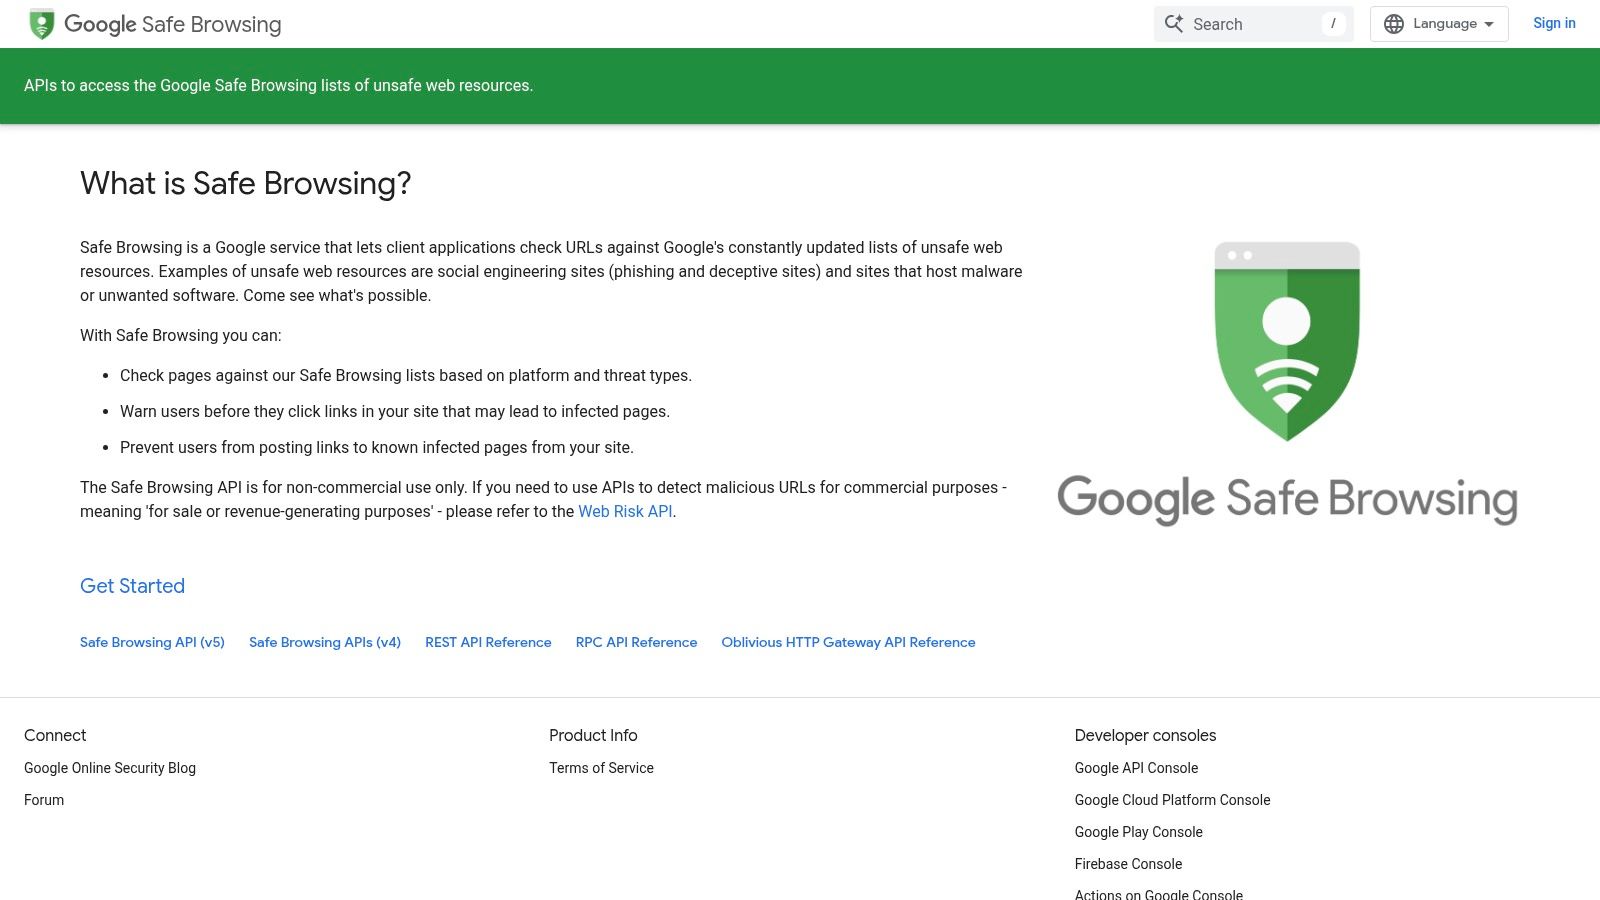
Task: Open Safe Browsing API (v5) link
Action: [152, 642]
